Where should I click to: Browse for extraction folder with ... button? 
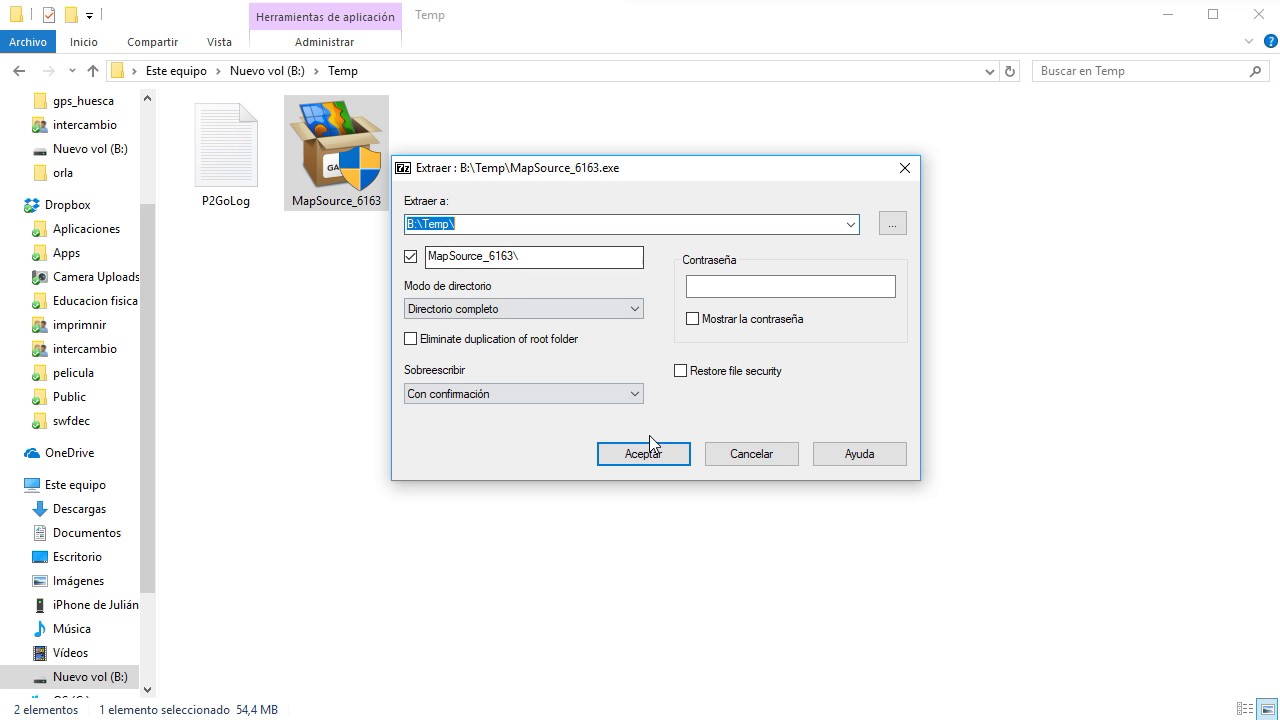(892, 224)
